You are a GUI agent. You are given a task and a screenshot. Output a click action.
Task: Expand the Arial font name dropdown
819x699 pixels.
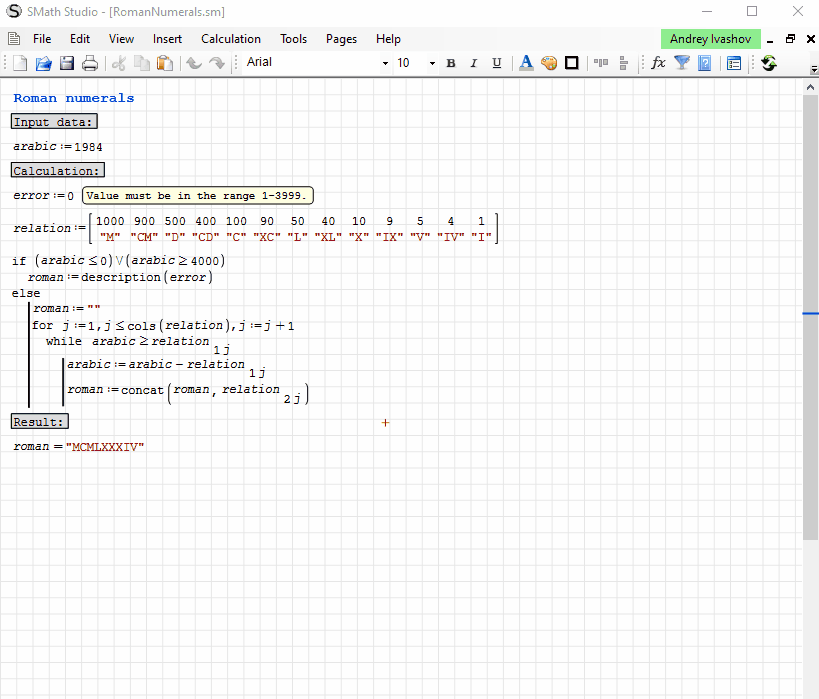[385, 63]
